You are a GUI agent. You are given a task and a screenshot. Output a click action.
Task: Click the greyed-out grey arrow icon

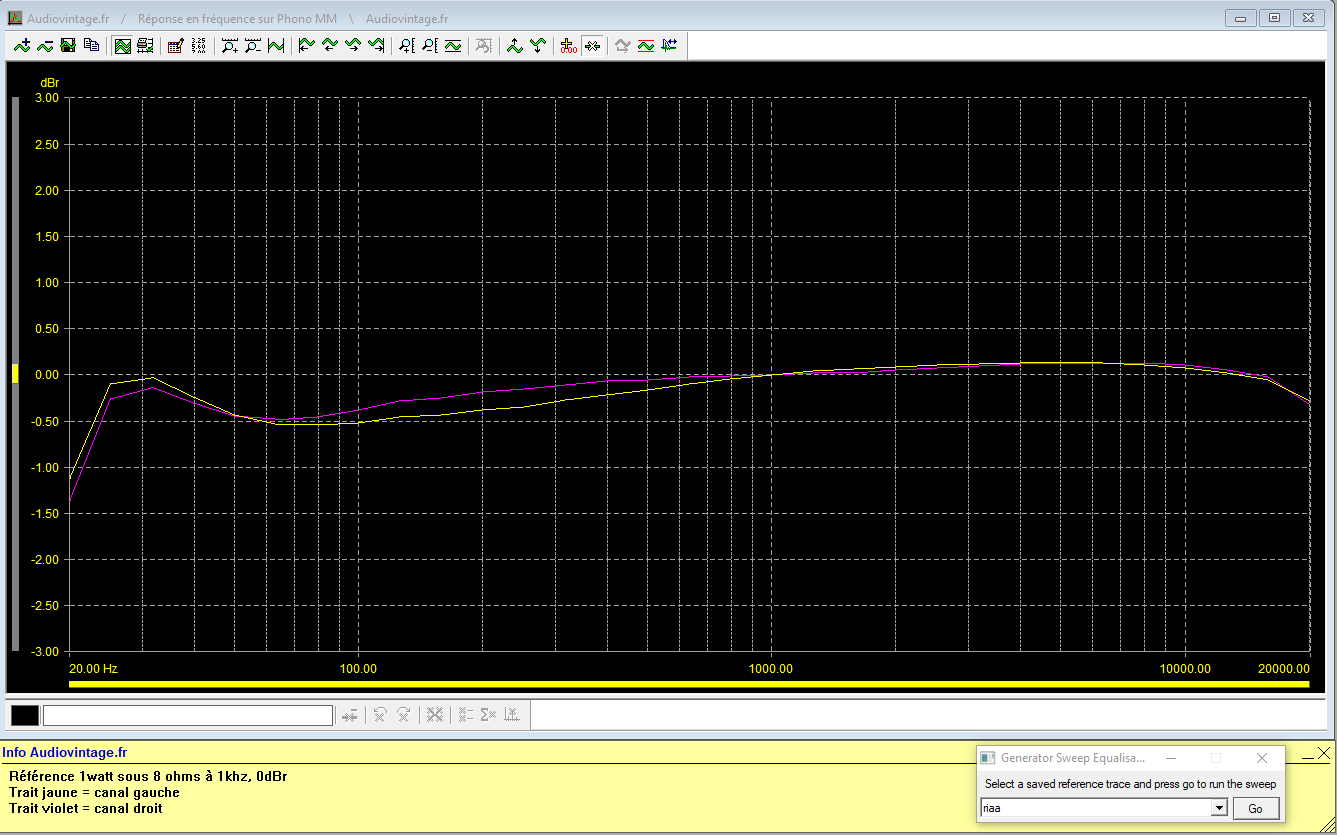click(x=622, y=45)
